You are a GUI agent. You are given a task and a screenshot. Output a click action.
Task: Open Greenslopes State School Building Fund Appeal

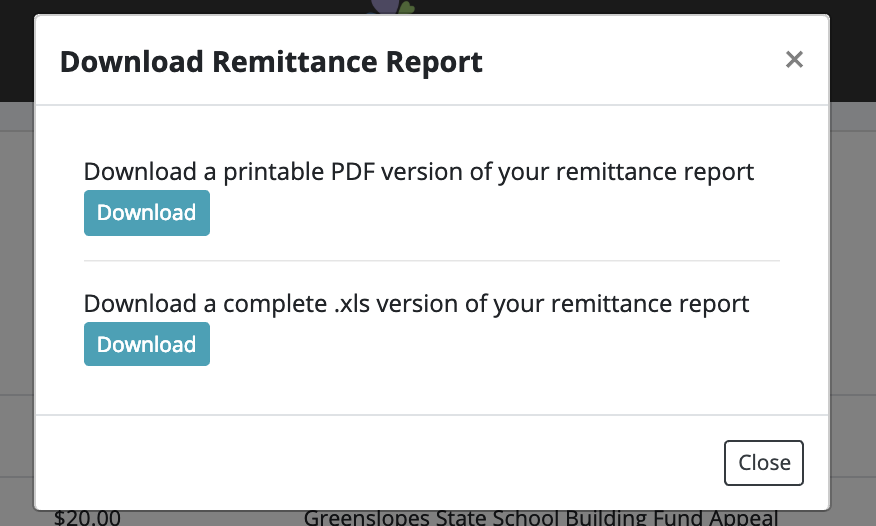541,518
